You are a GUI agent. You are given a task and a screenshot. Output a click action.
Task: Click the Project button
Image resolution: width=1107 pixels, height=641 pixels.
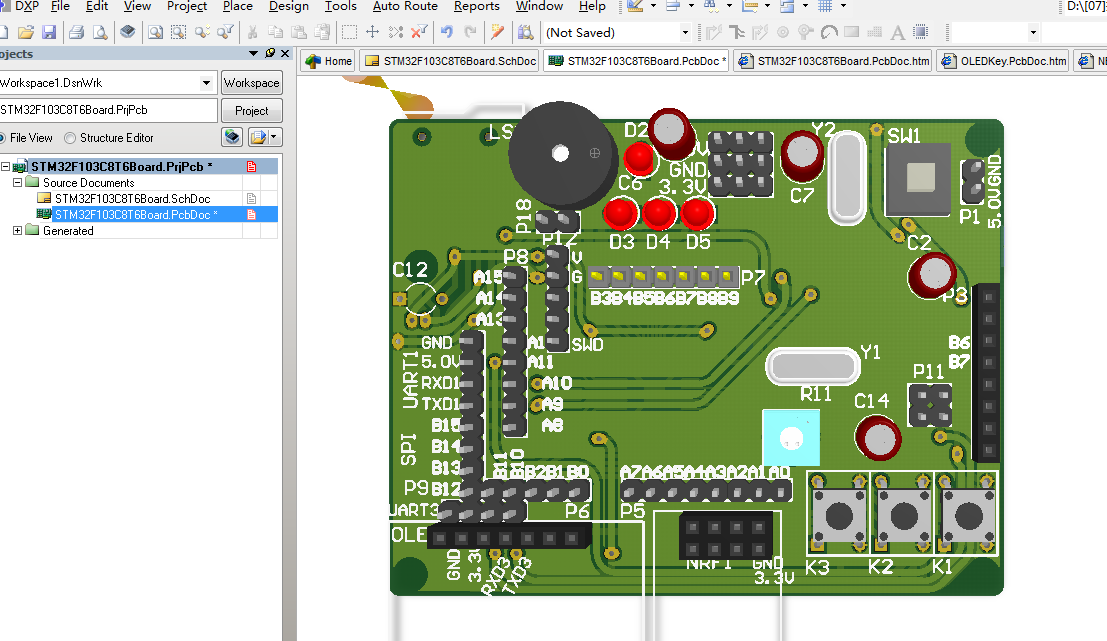(251, 111)
